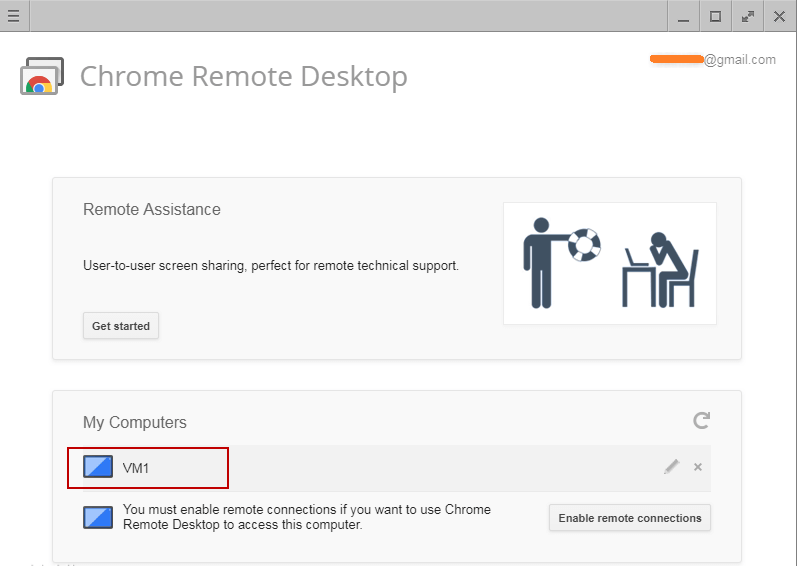The height and width of the screenshot is (587, 797).
Task: Refresh the My Computers list
Action: (x=701, y=420)
